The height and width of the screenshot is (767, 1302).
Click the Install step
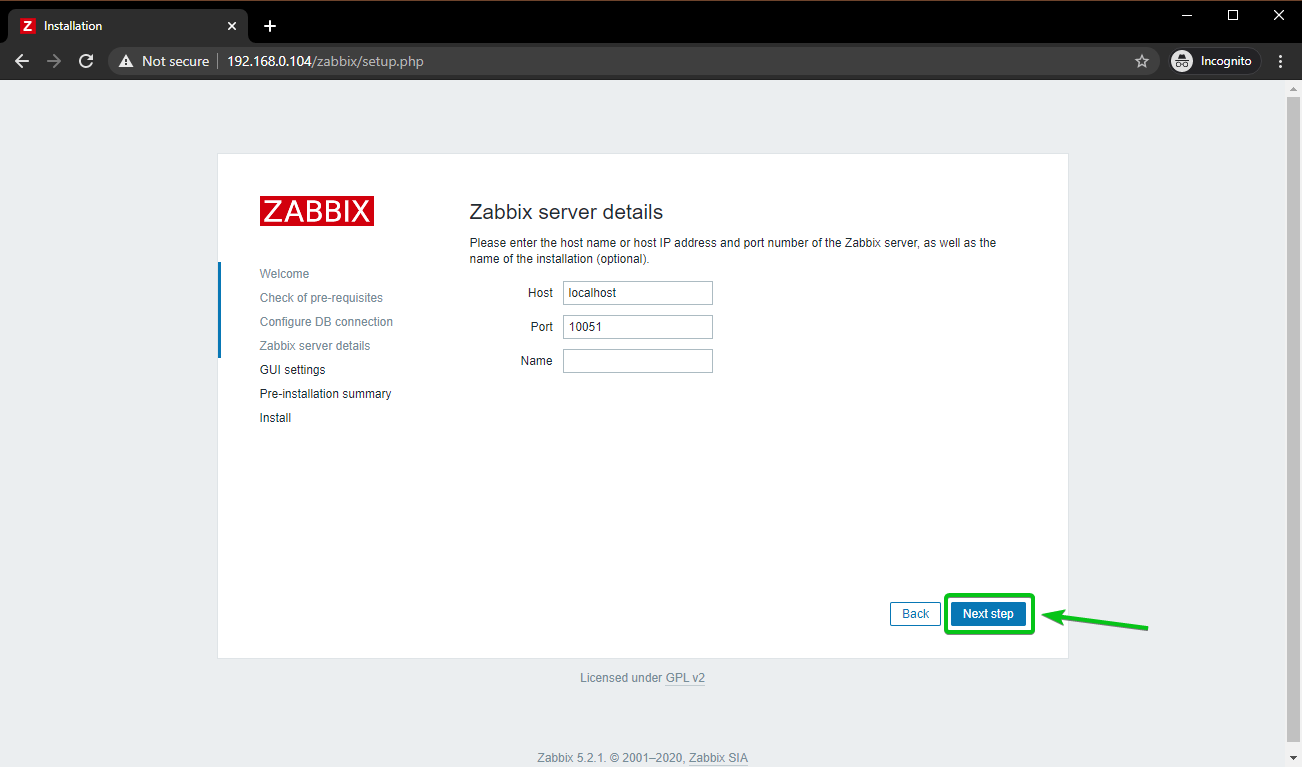coord(275,418)
